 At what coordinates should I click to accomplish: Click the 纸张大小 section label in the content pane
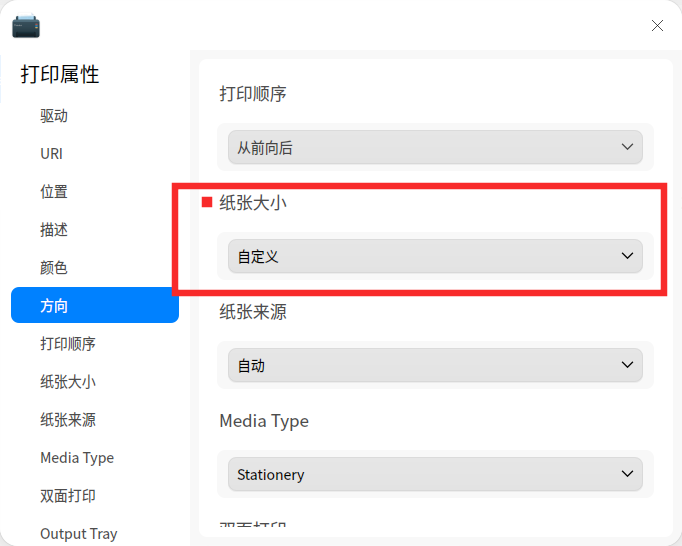point(253,203)
